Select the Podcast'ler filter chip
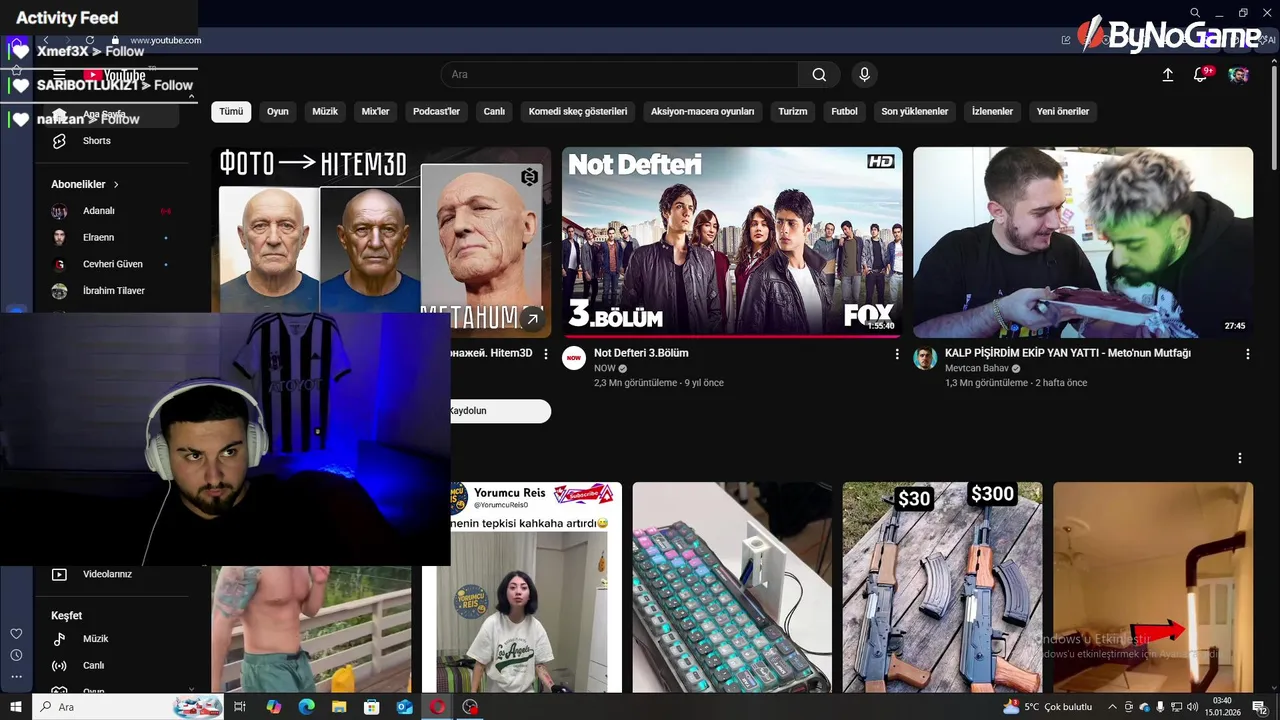The image size is (1280, 720). click(x=436, y=112)
